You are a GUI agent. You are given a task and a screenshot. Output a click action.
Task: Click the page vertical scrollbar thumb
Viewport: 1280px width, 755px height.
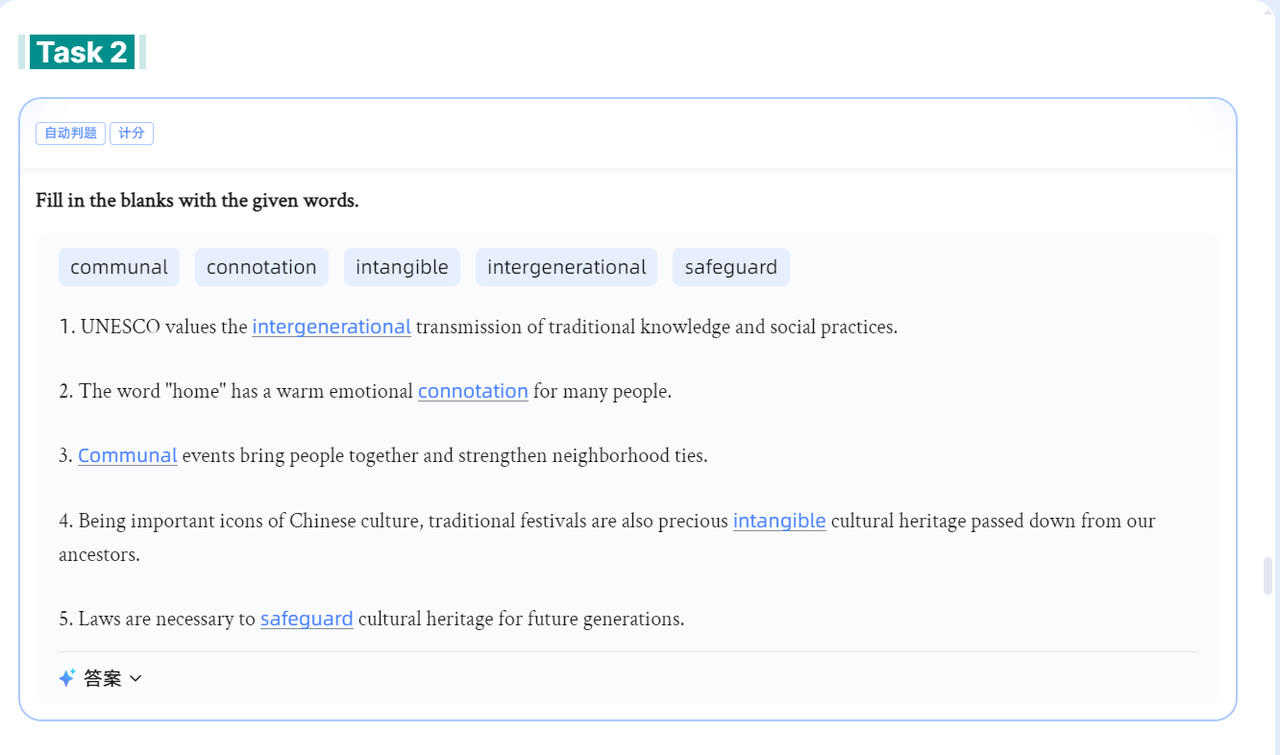(x=1268, y=576)
